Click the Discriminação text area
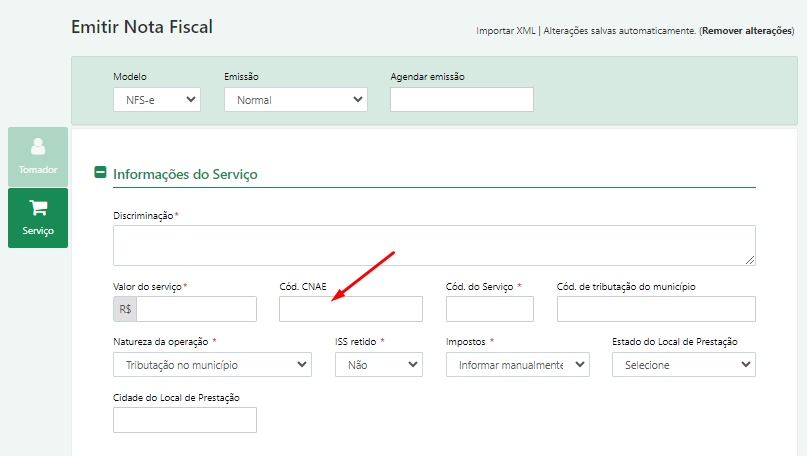 (434, 245)
